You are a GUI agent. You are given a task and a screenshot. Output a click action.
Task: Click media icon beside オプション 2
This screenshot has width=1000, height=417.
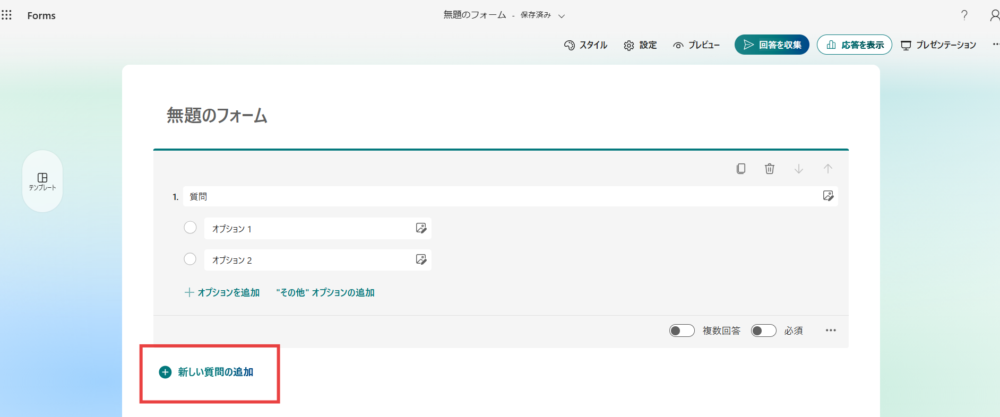point(421,260)
